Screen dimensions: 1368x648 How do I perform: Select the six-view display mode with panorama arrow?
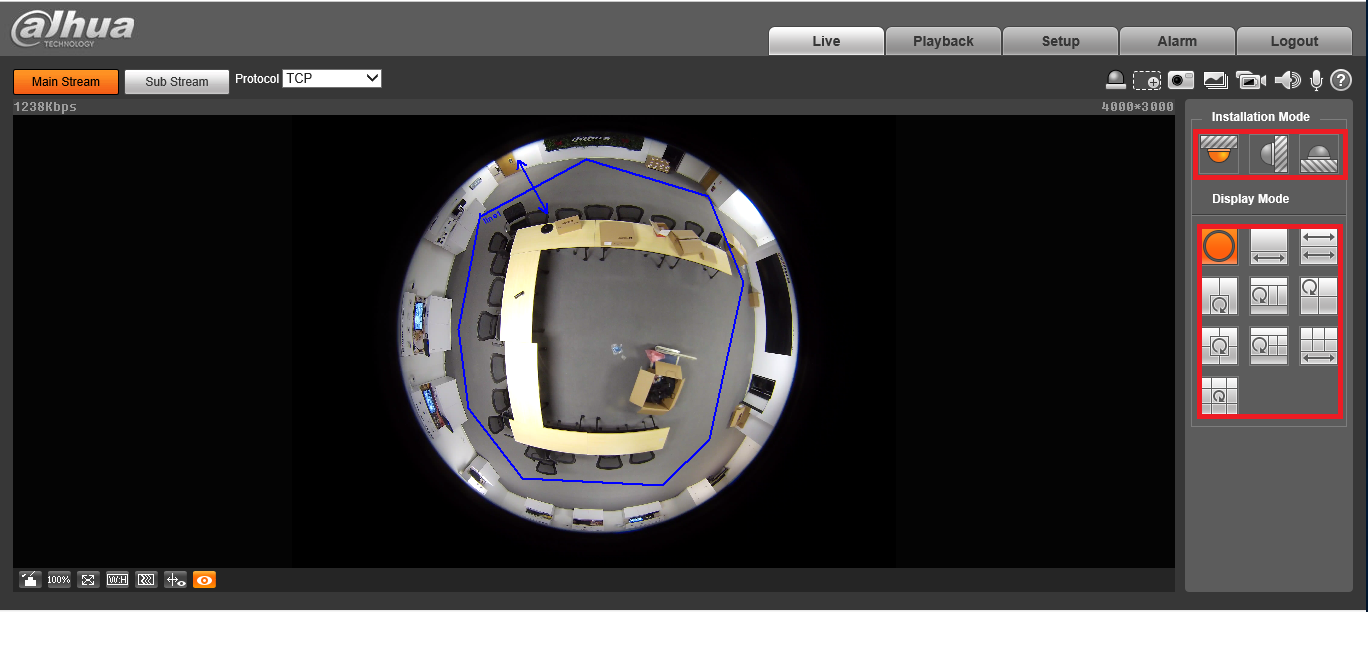[x=1319, y=346]
